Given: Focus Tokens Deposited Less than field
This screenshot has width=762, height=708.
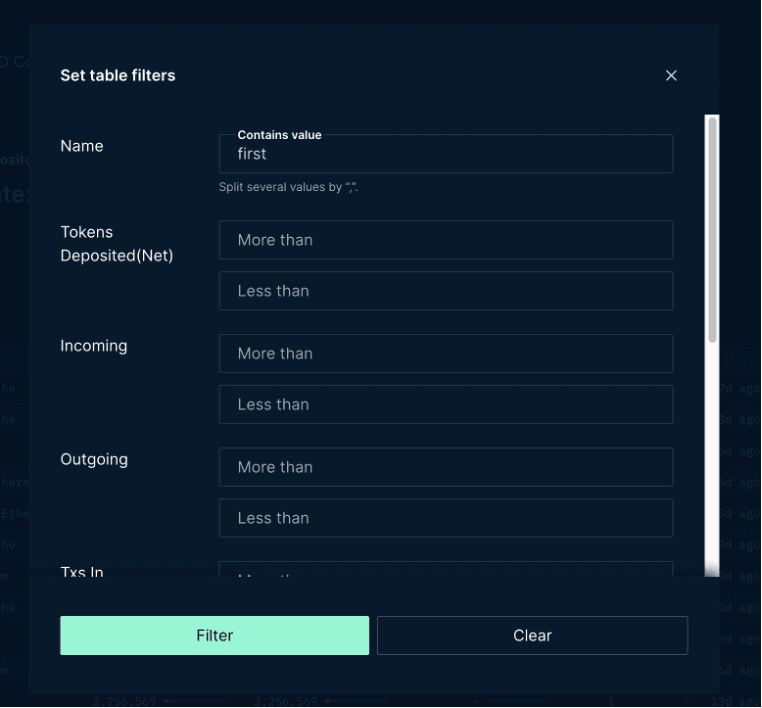Looking at the screenshot, I should pos(445,291).
